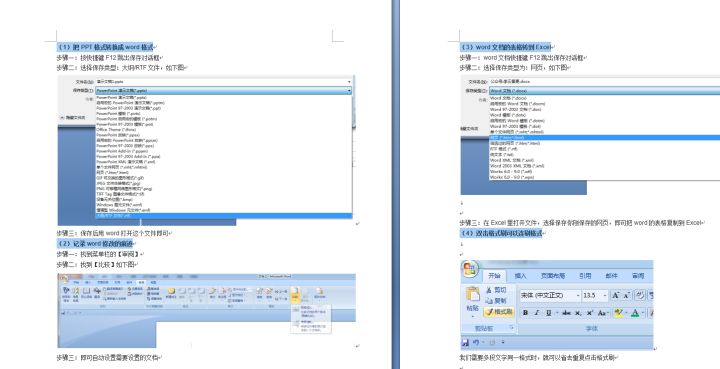Click the Cut (剪切) scissors icon
The height and width of the screenshot is (369, 720).
(489, 290)
